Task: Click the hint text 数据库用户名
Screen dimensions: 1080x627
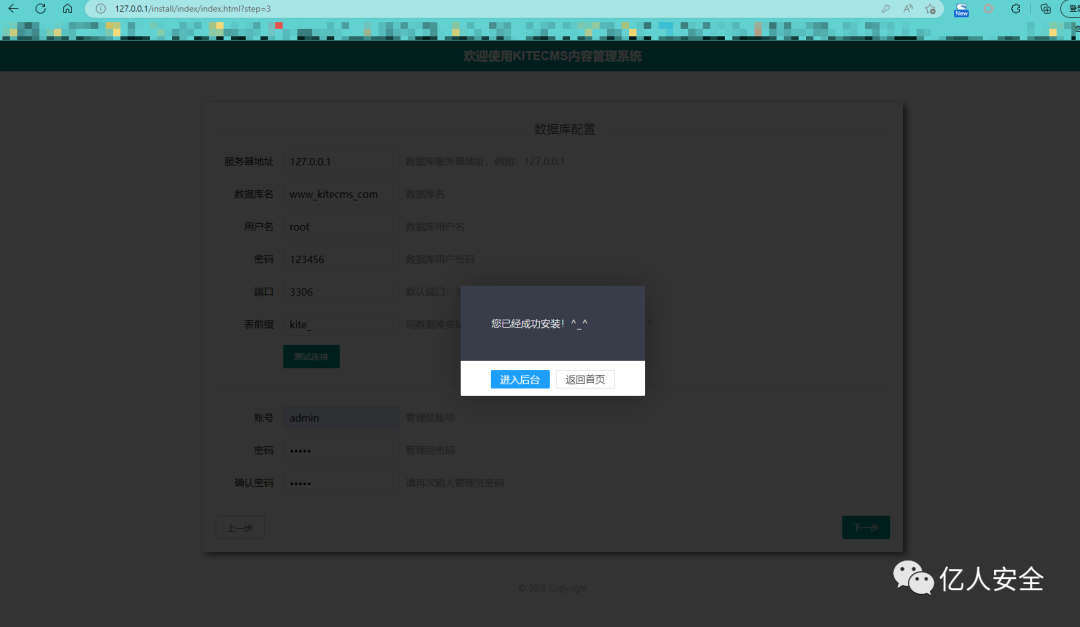Action: point(435,227)
